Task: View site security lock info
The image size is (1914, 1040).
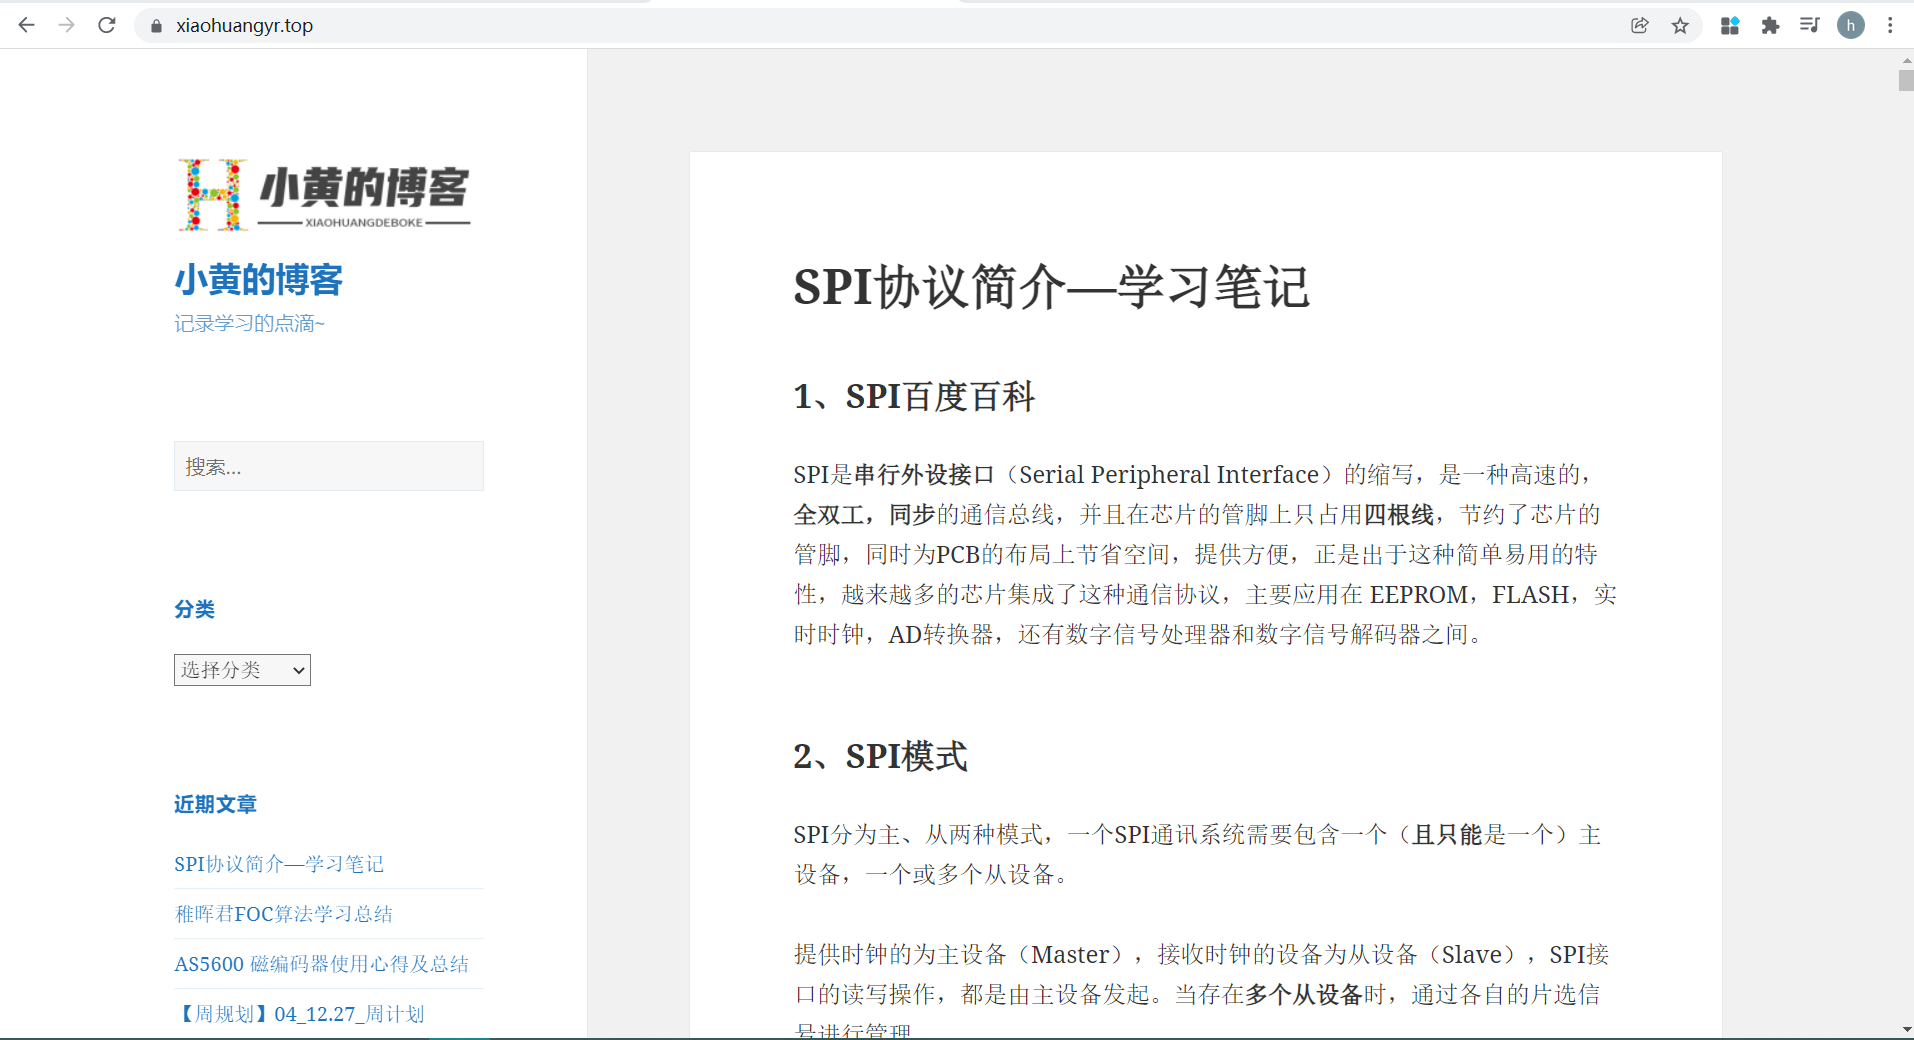Action: pos(156,26)
